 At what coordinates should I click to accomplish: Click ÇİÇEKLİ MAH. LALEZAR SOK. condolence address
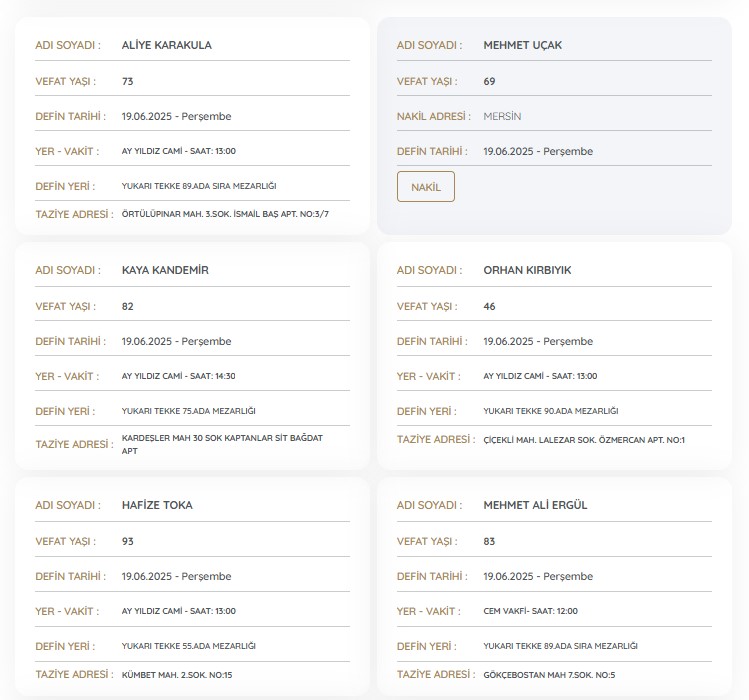pyautogui.click(x=584, y=440)
